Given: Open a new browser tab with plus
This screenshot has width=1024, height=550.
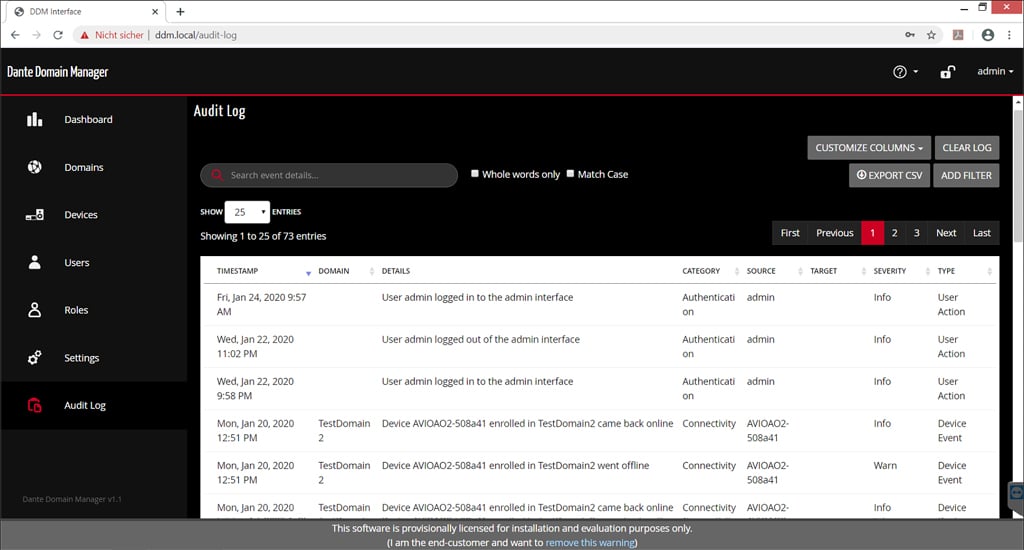Looking at the screenshot, I should tap(180, 12).
